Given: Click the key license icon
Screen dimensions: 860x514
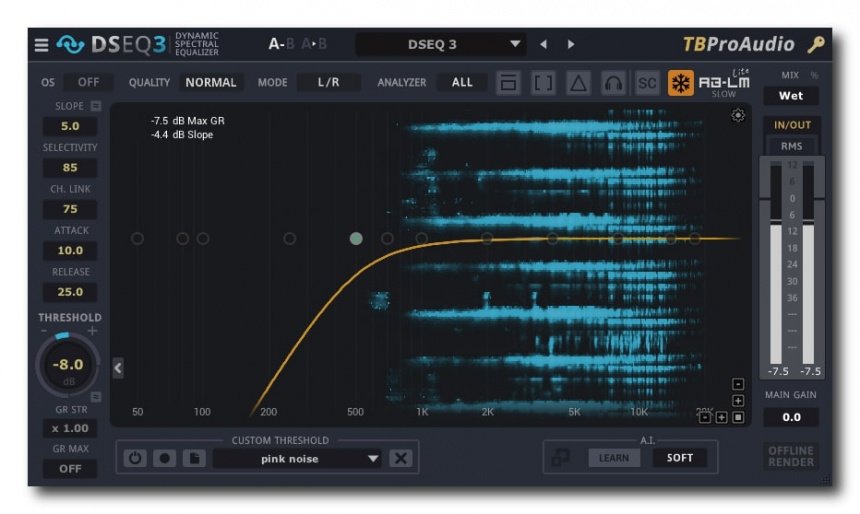Looking at the screenshot, I should [x=816, y=44].
